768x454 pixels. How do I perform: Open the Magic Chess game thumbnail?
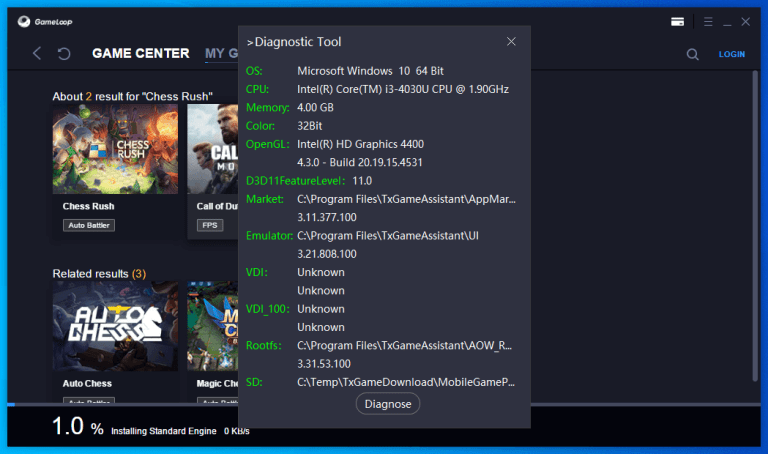pos(213,326)
